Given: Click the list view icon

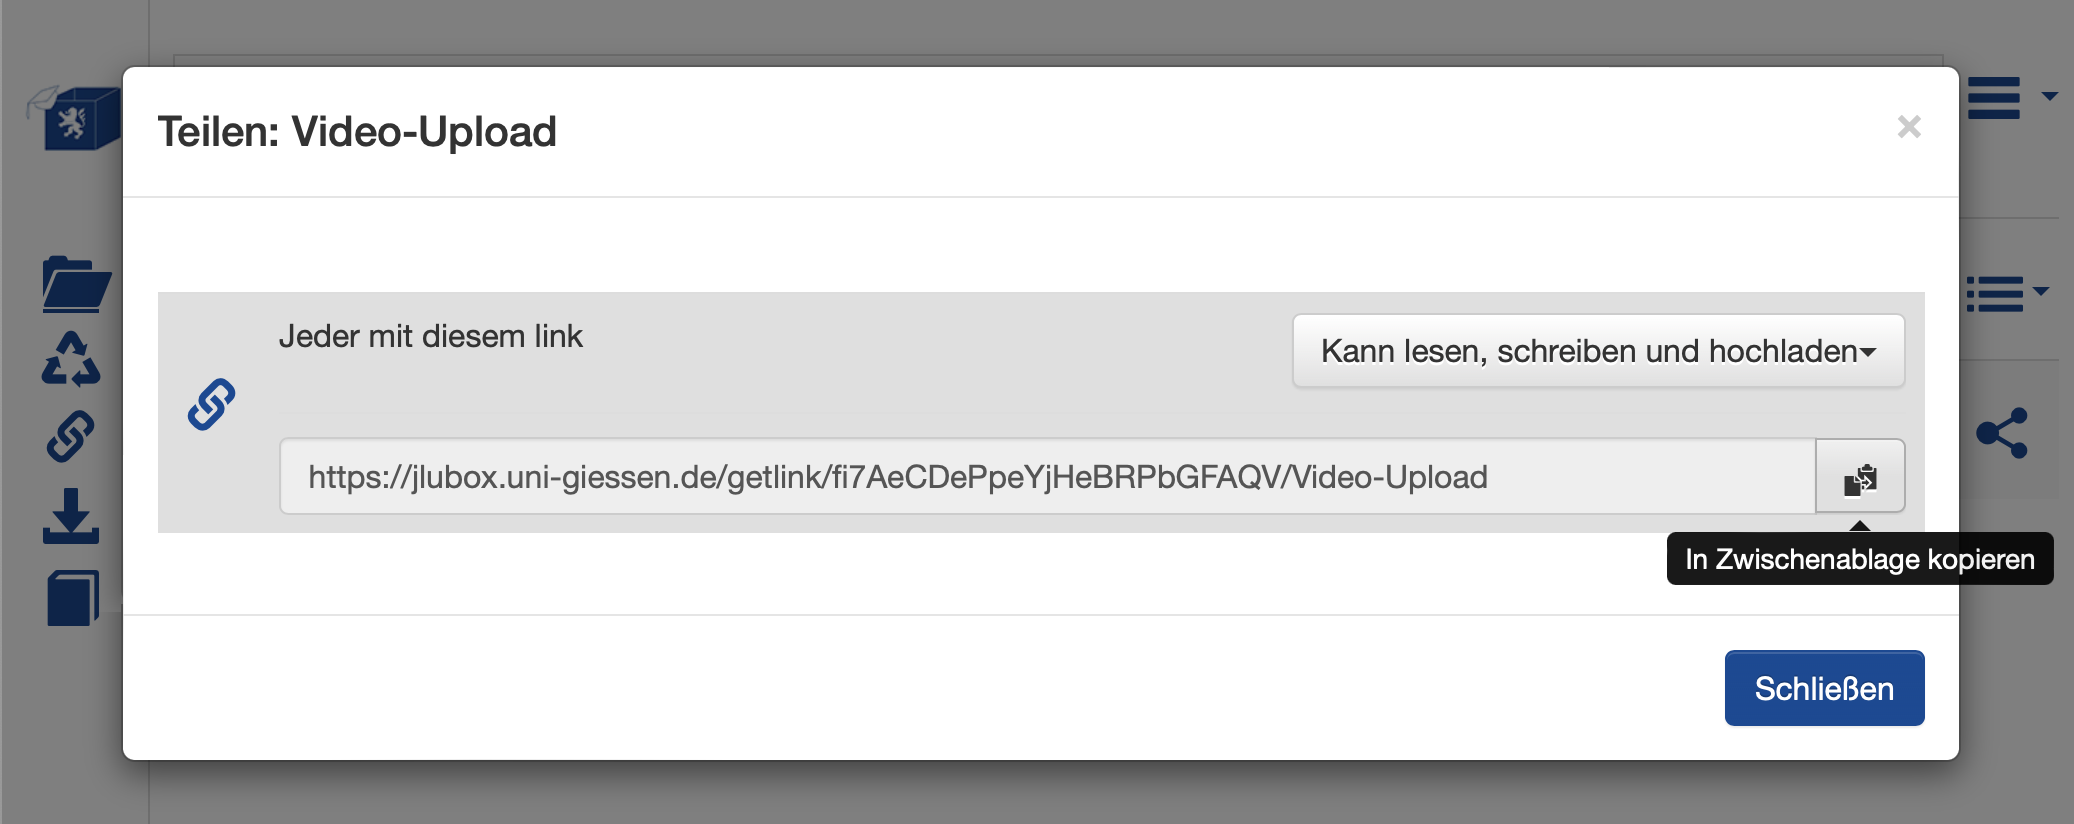Looking at the screenshot, I should 1994,294.
